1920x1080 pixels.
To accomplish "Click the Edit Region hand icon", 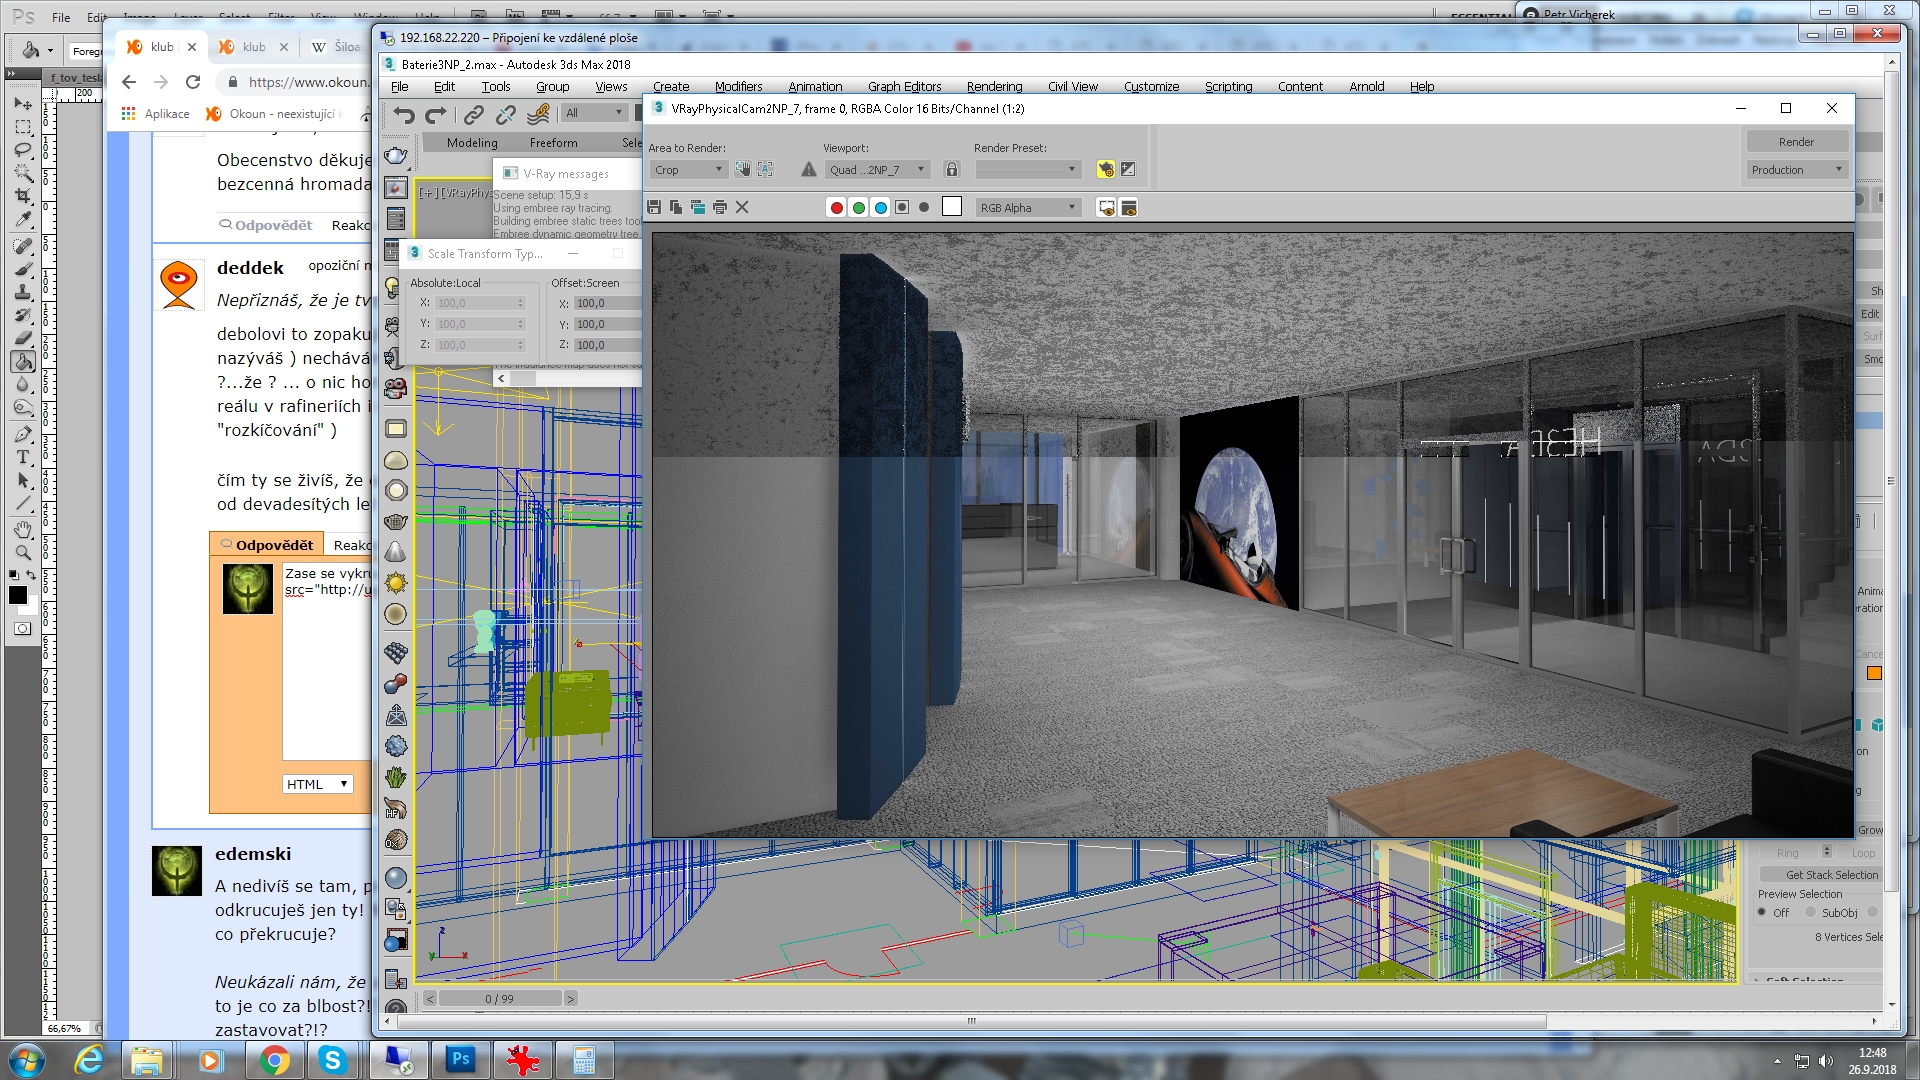I will (x=743, y=169).
